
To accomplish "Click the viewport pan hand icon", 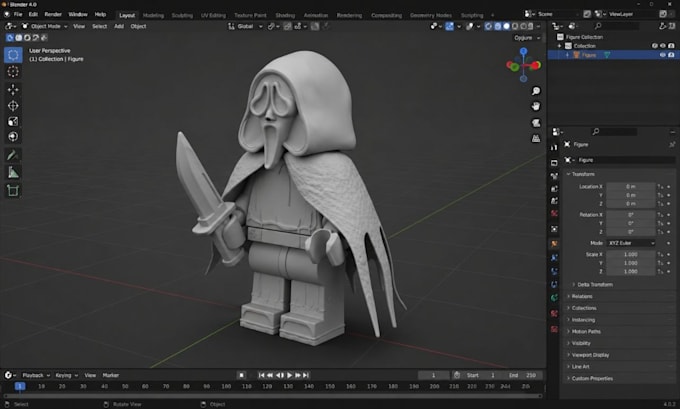I will click(536, 106).
